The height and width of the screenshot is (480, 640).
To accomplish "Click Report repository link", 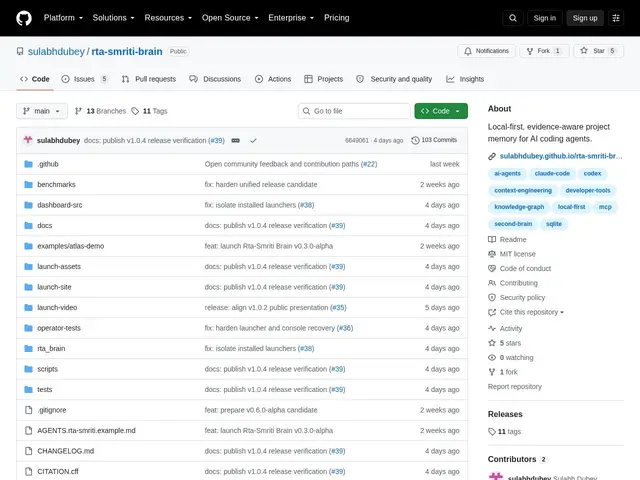I will (x=515, y=387).
